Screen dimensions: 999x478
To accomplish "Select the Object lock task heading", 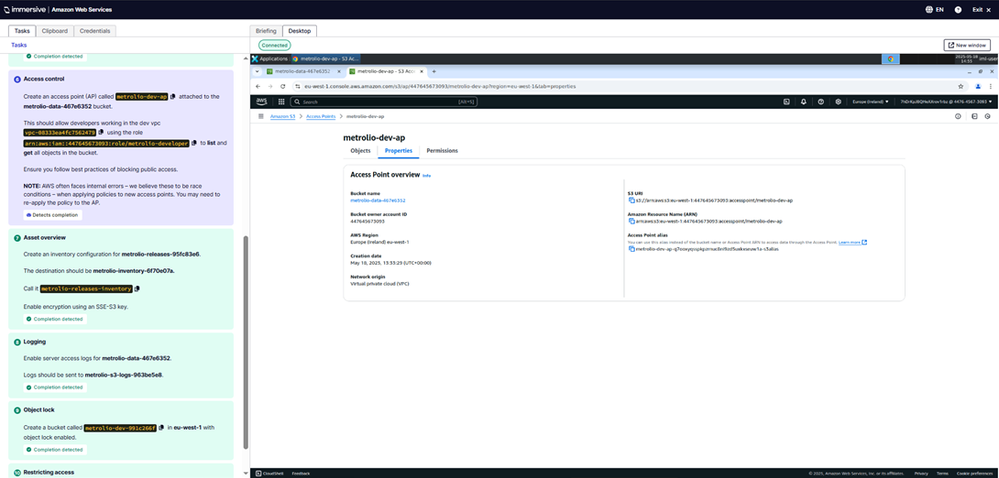I will click(x=40, y=410).
